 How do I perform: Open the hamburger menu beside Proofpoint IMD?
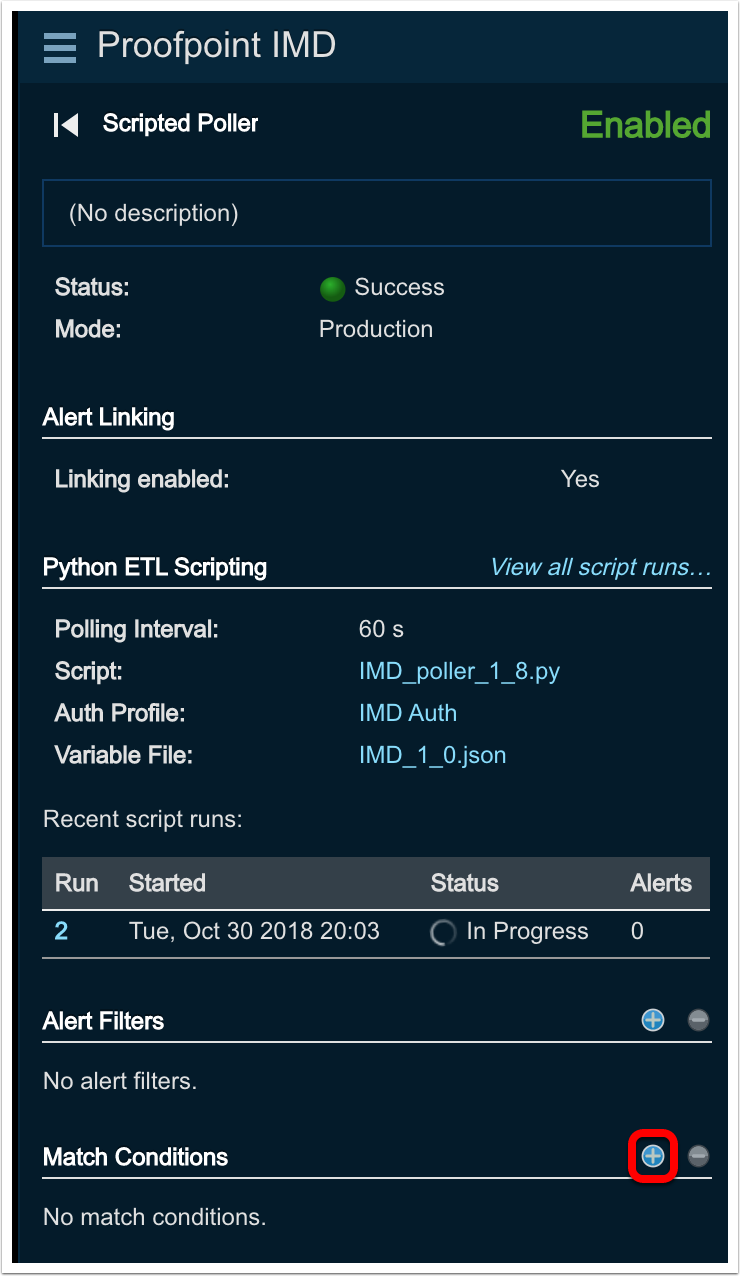[60, 47]
